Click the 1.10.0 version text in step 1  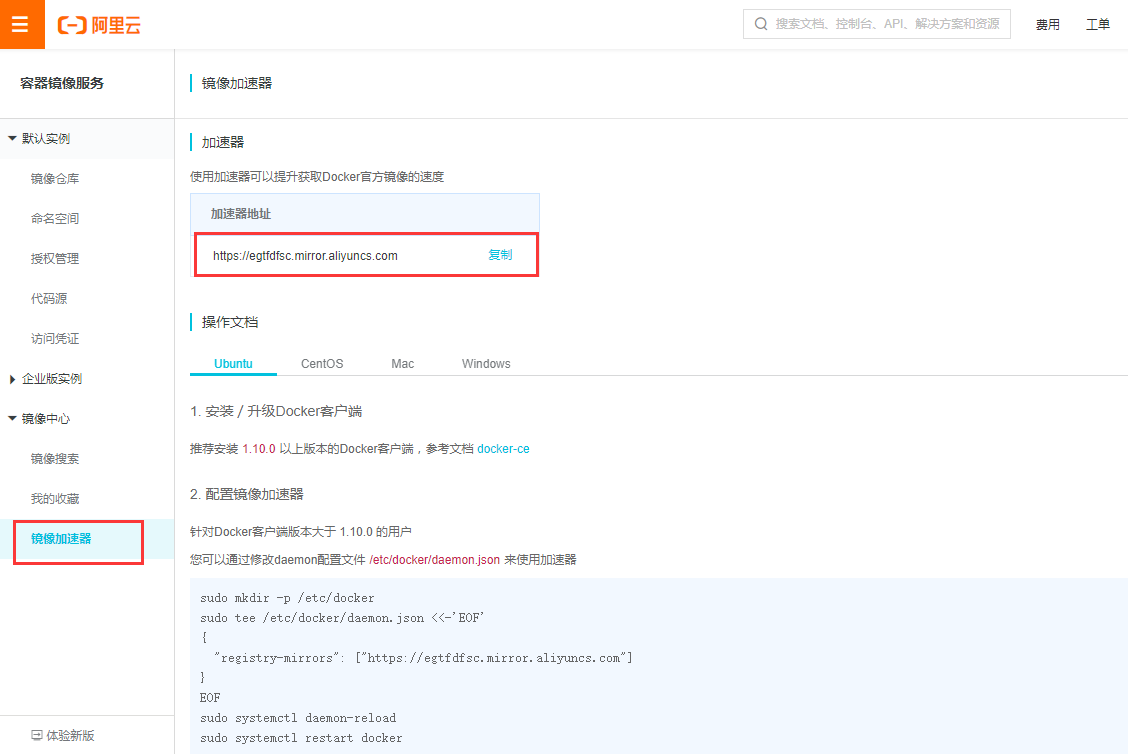pos(259,448)
